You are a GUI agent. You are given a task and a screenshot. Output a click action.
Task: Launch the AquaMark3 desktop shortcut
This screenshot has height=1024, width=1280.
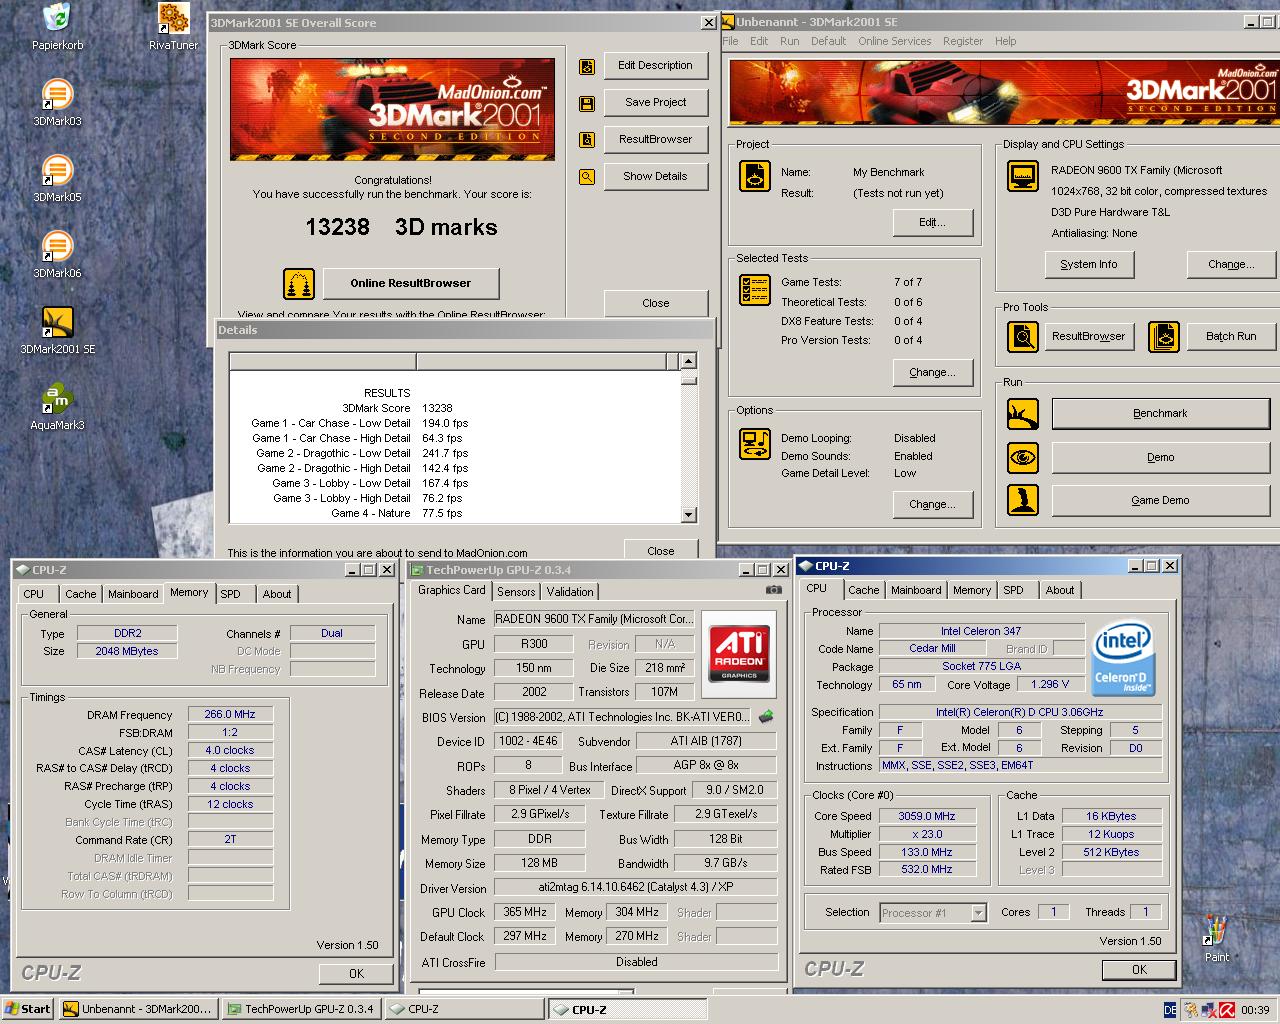57,407
